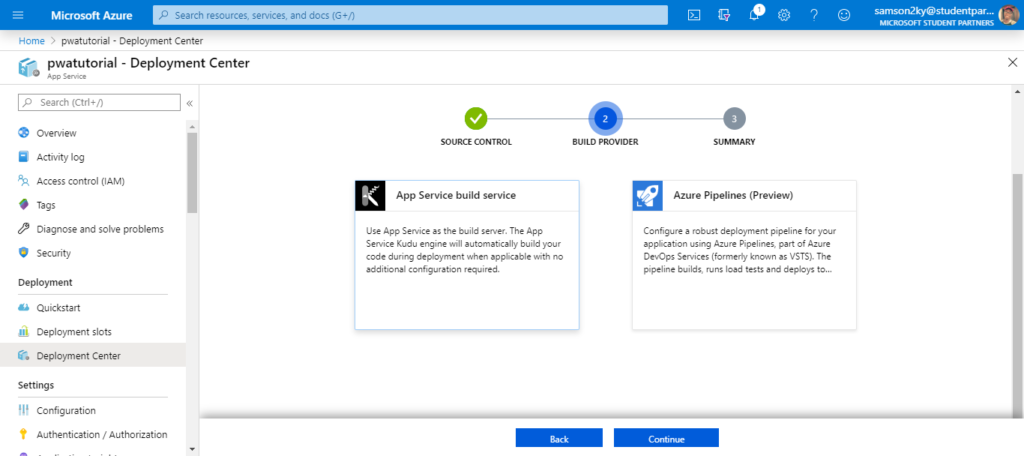Click the Quickstart cloud icon
This screenshot has height=456, width=1024.
pos(24,308)
